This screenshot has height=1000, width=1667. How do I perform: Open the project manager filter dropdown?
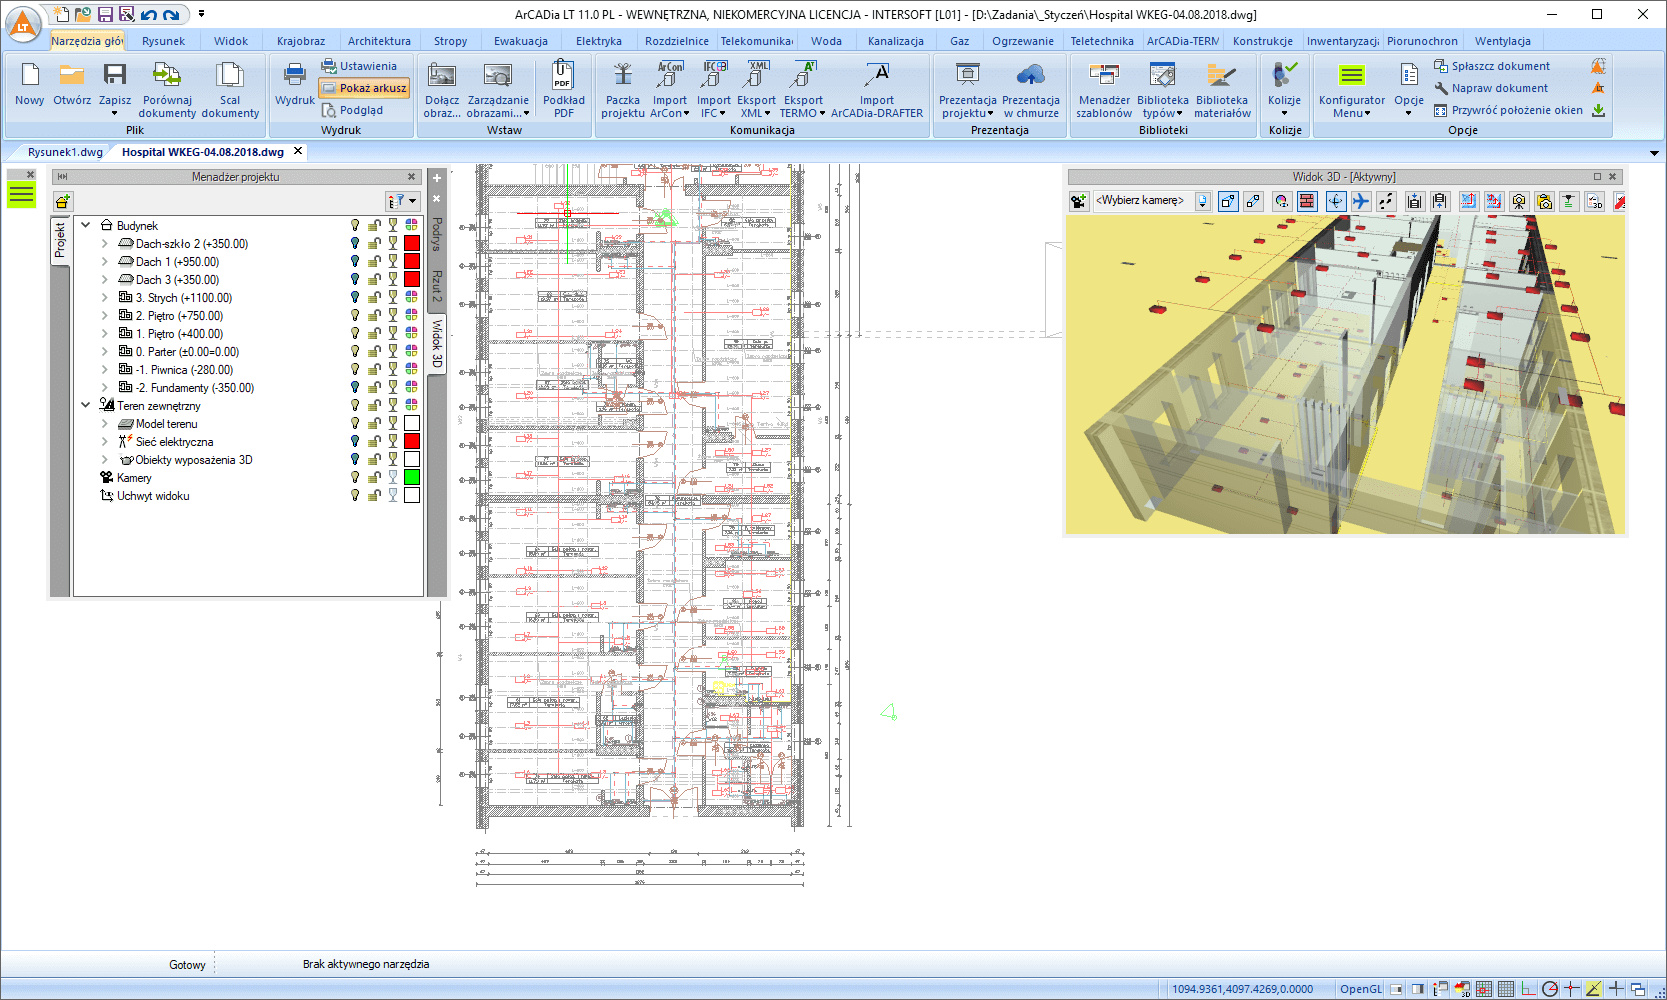[x=402, y=201]
